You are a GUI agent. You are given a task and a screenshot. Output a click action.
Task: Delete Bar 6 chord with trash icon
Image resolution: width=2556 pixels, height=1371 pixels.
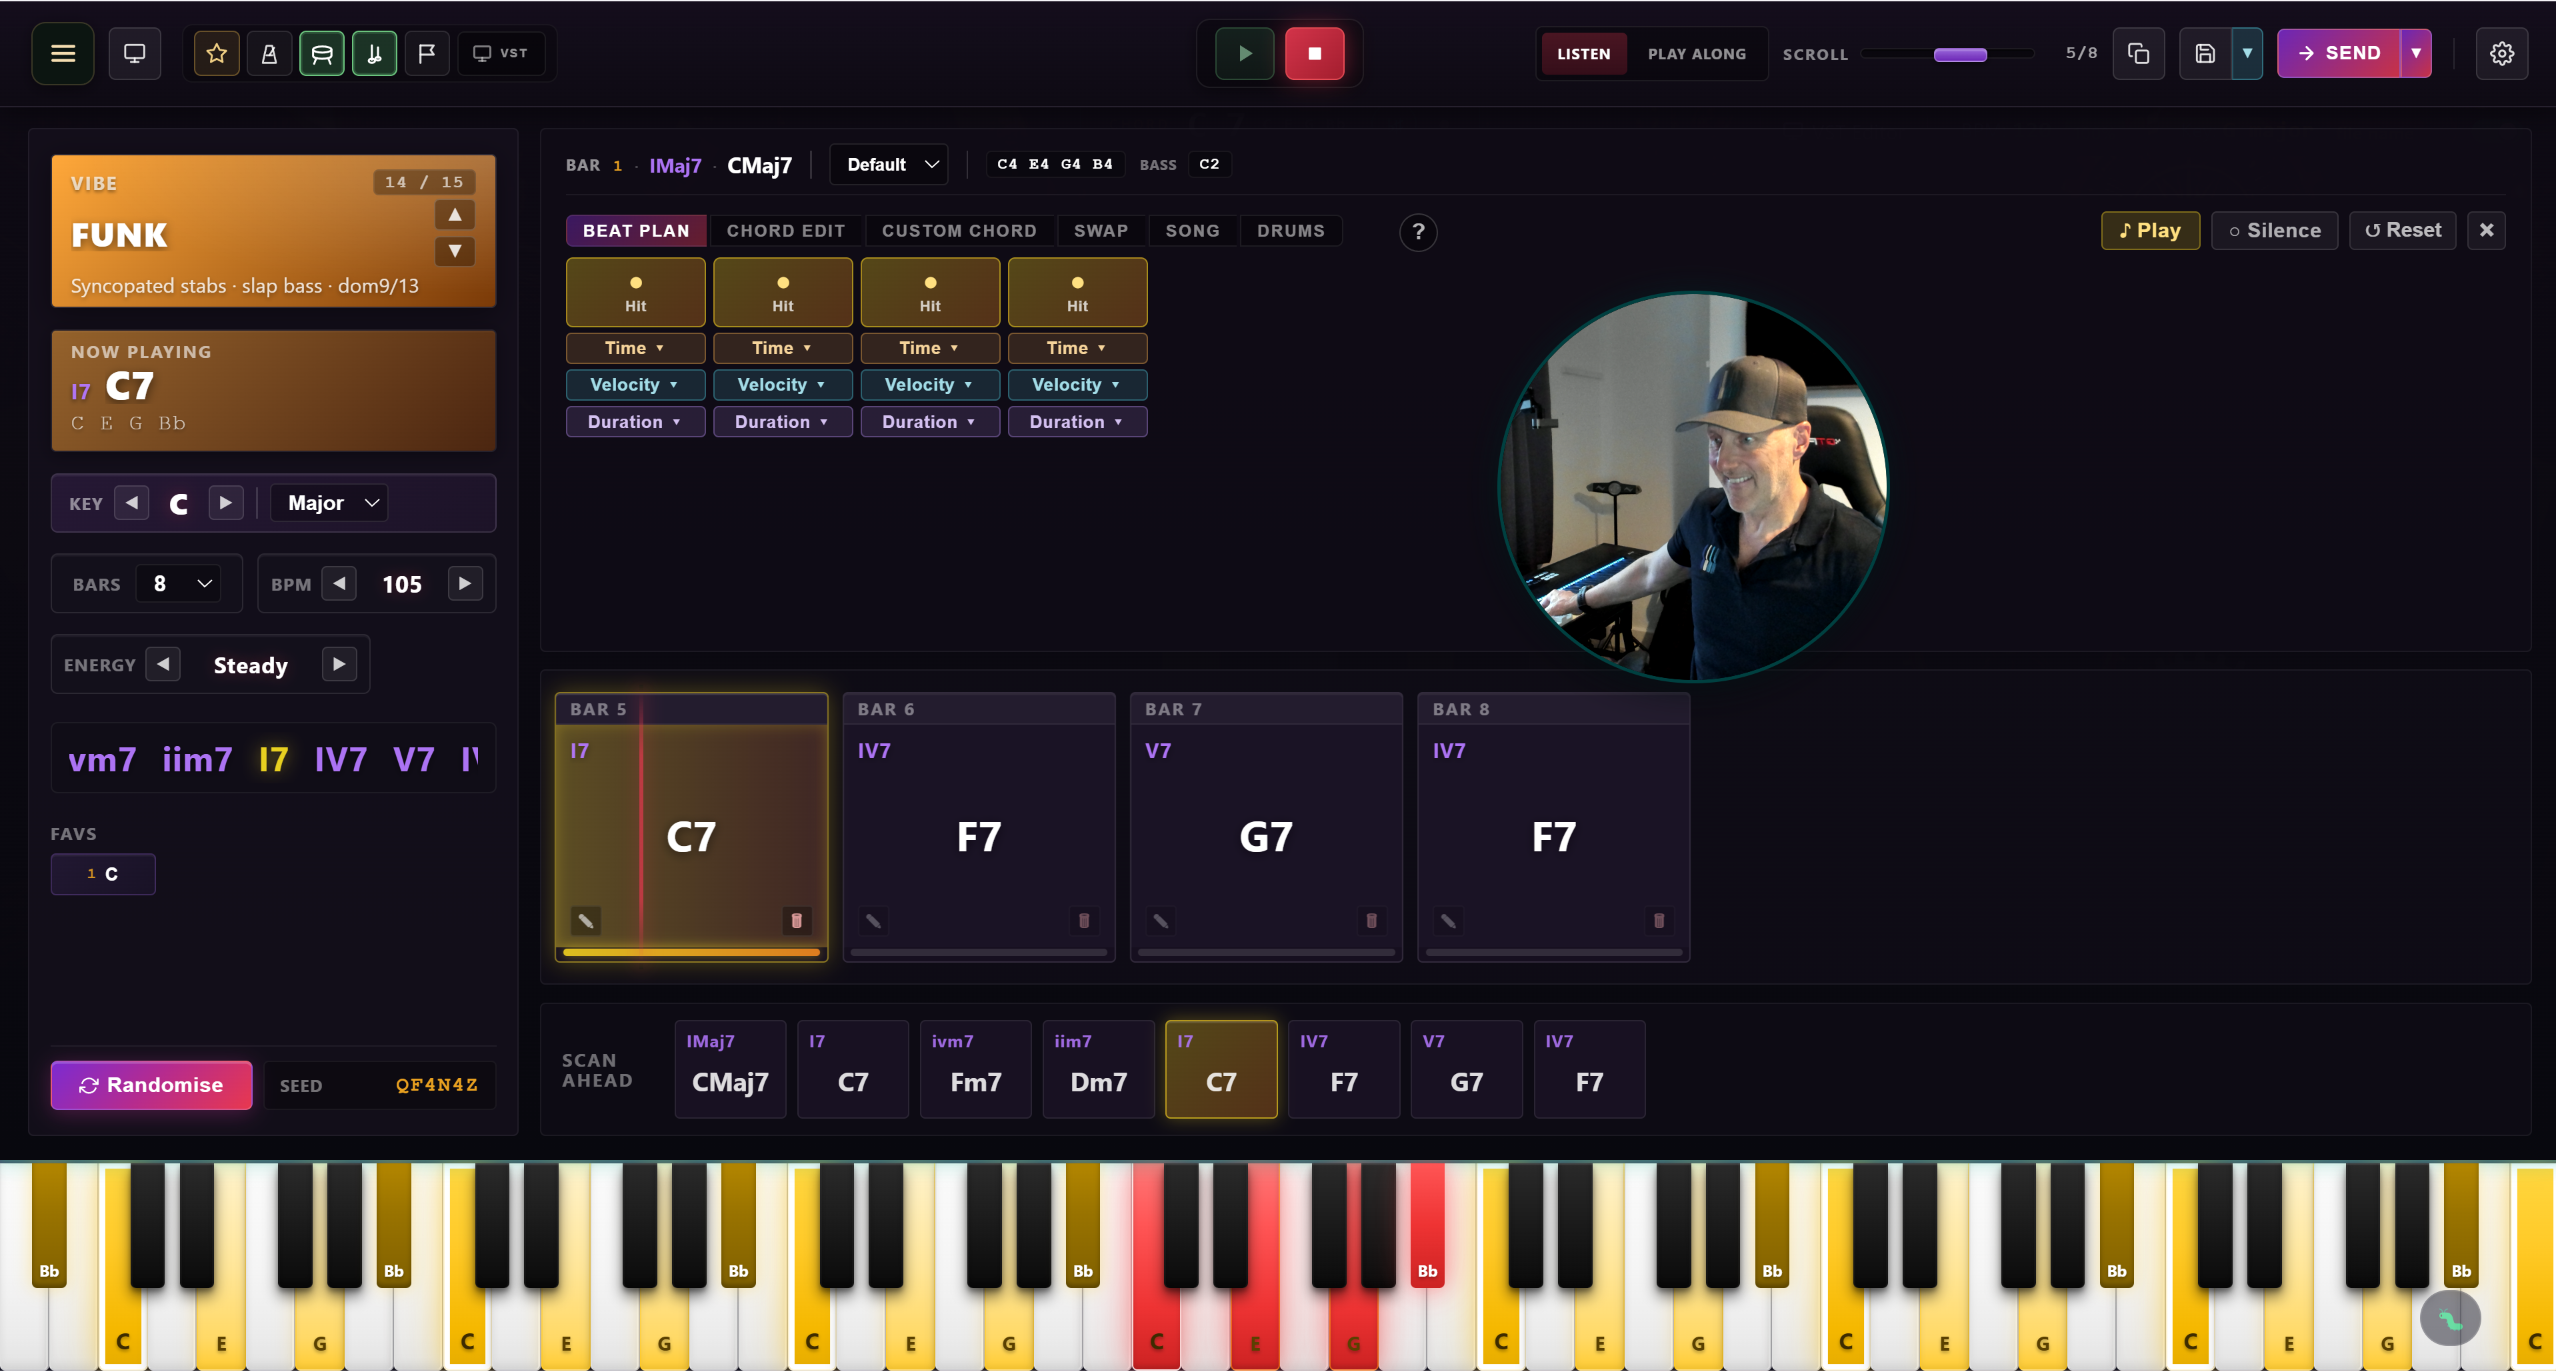(x=1084, y=920)
